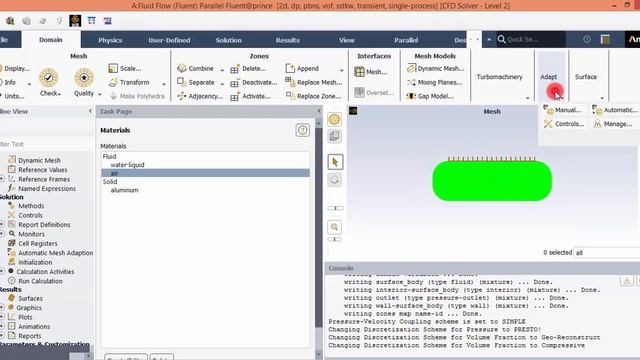The image size is (640, 360).
Task: Deactivate zones
Action: click(253, 82)
